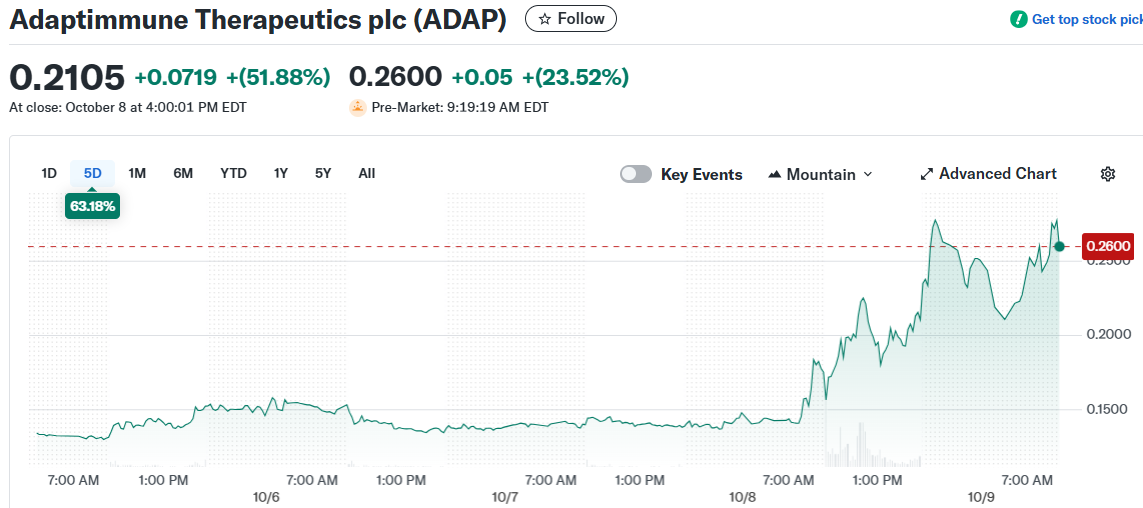
Task: Select the YTD range tab
Action: pos(233,173)
